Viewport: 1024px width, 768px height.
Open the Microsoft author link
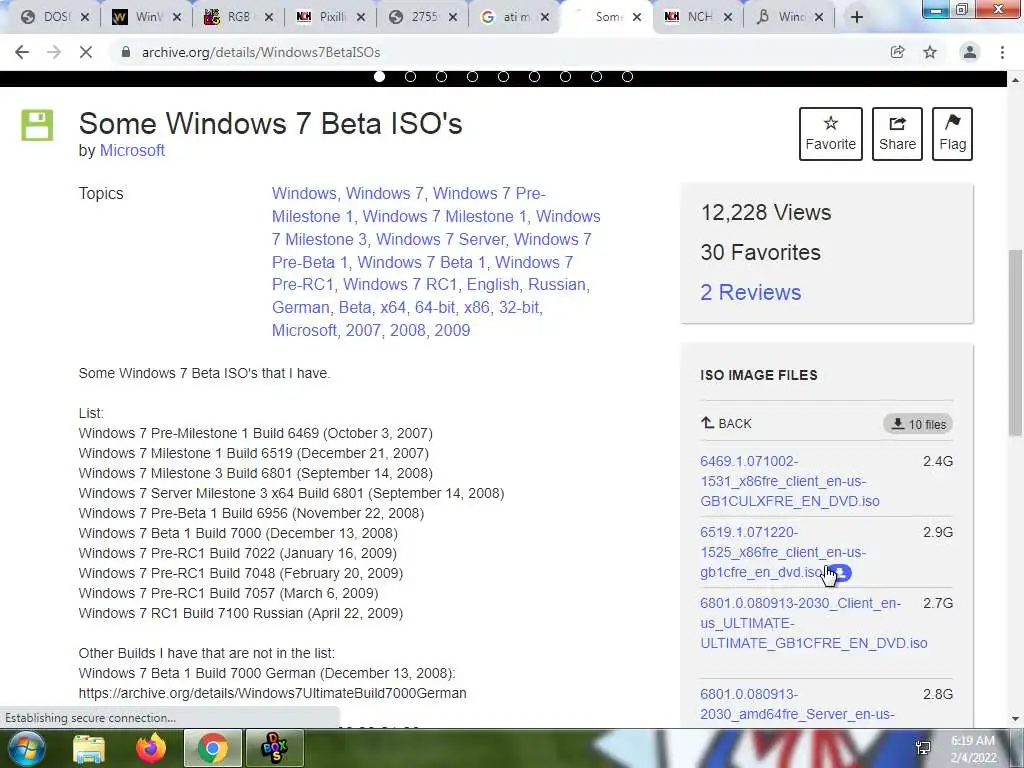click(132, 150)
